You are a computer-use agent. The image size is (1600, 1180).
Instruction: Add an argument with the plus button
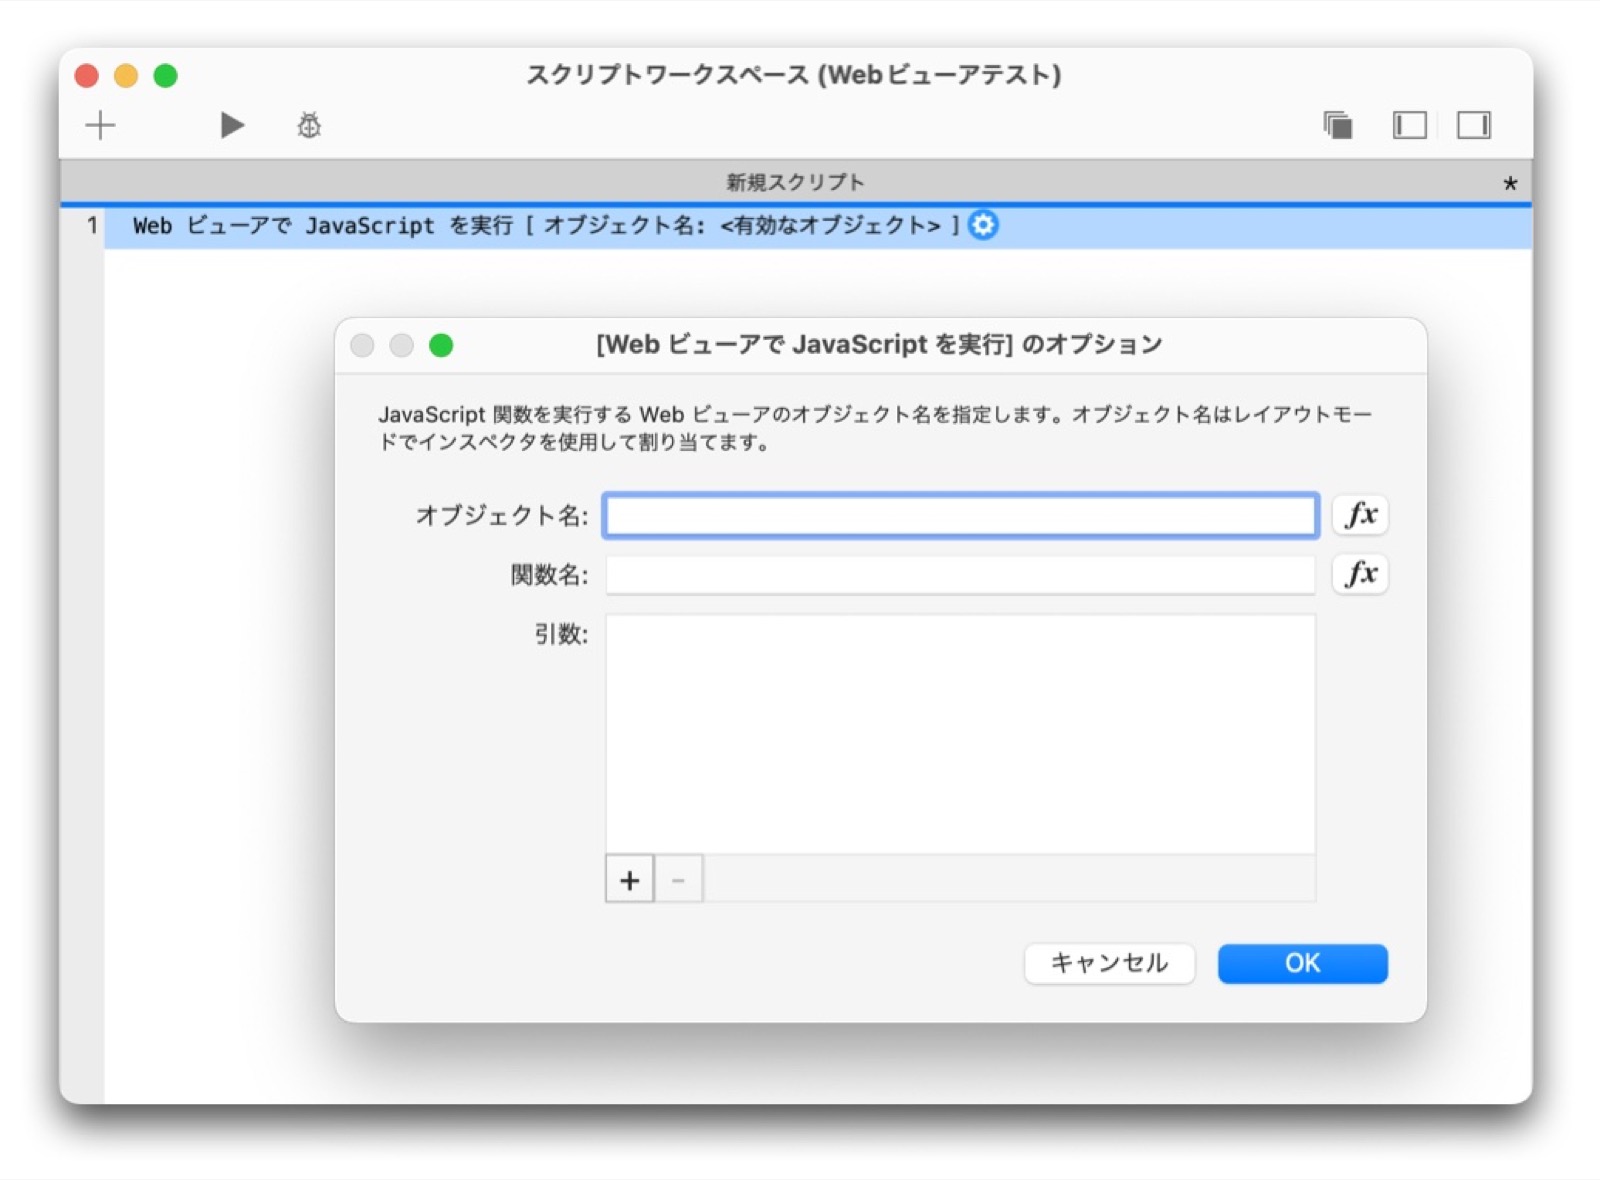pos(629,879)
